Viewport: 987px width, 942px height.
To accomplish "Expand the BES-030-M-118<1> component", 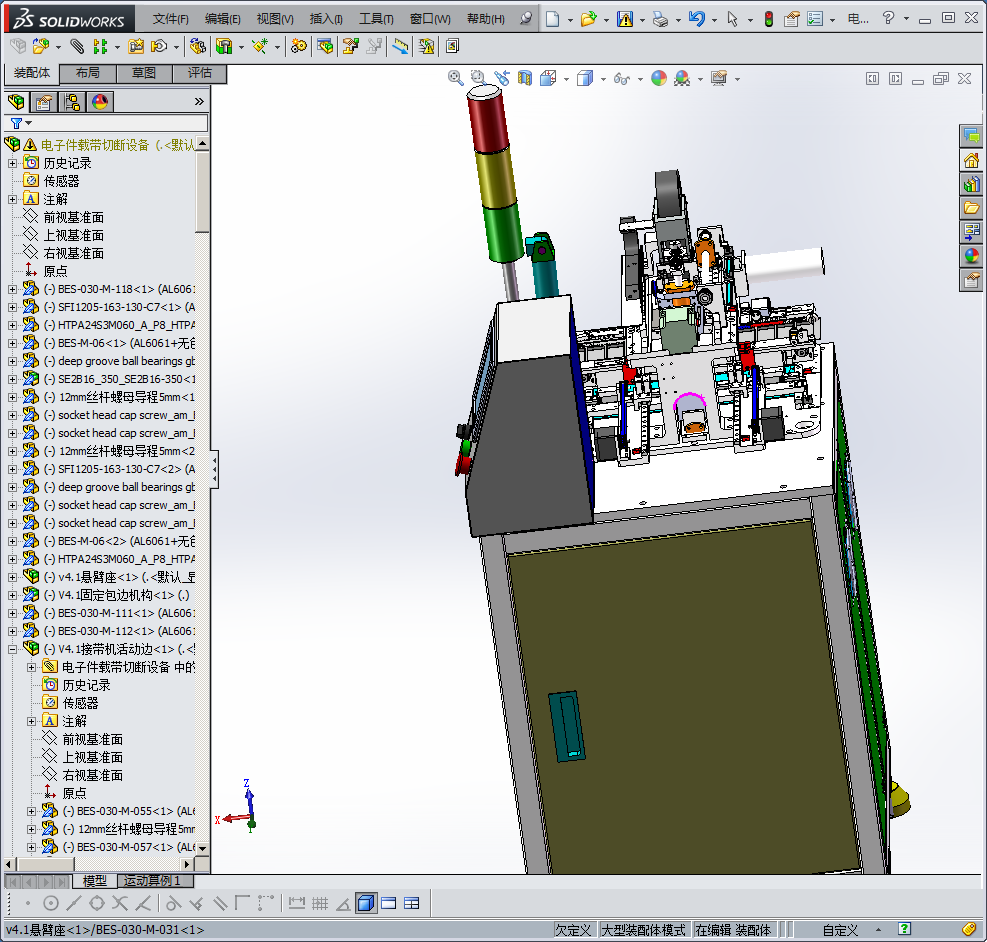I will pos(12,289).
